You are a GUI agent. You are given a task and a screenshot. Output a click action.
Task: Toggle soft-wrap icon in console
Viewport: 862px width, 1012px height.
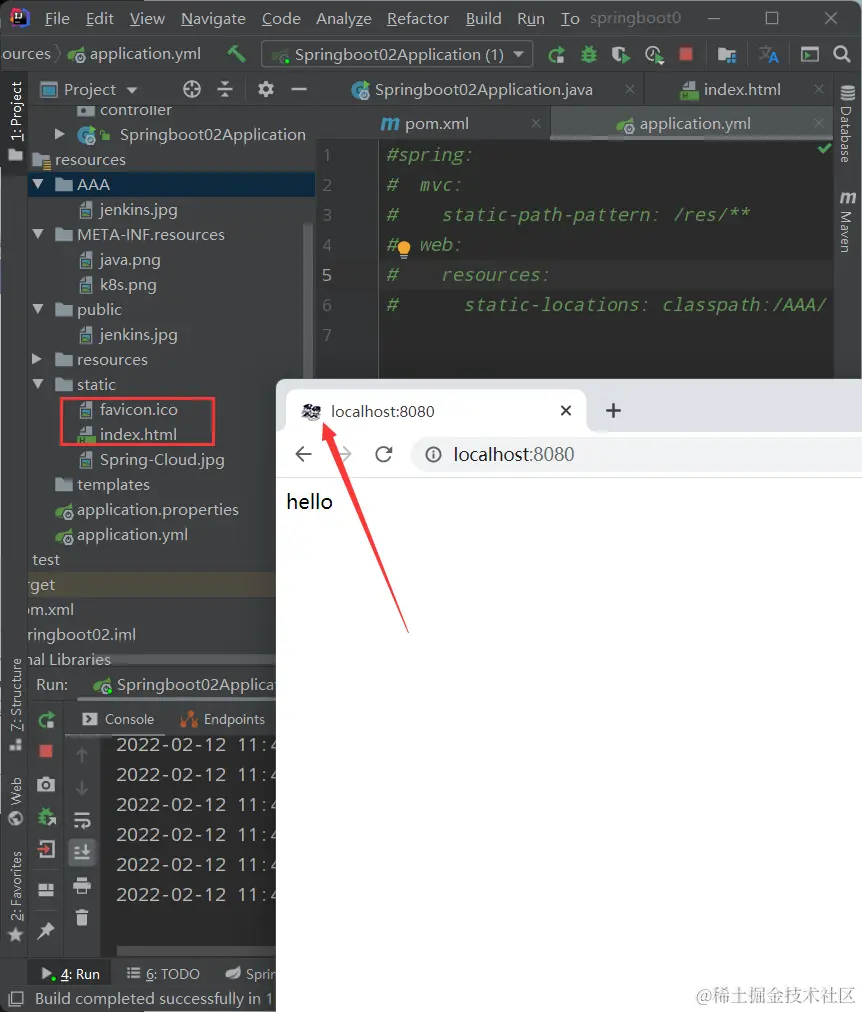82,820
